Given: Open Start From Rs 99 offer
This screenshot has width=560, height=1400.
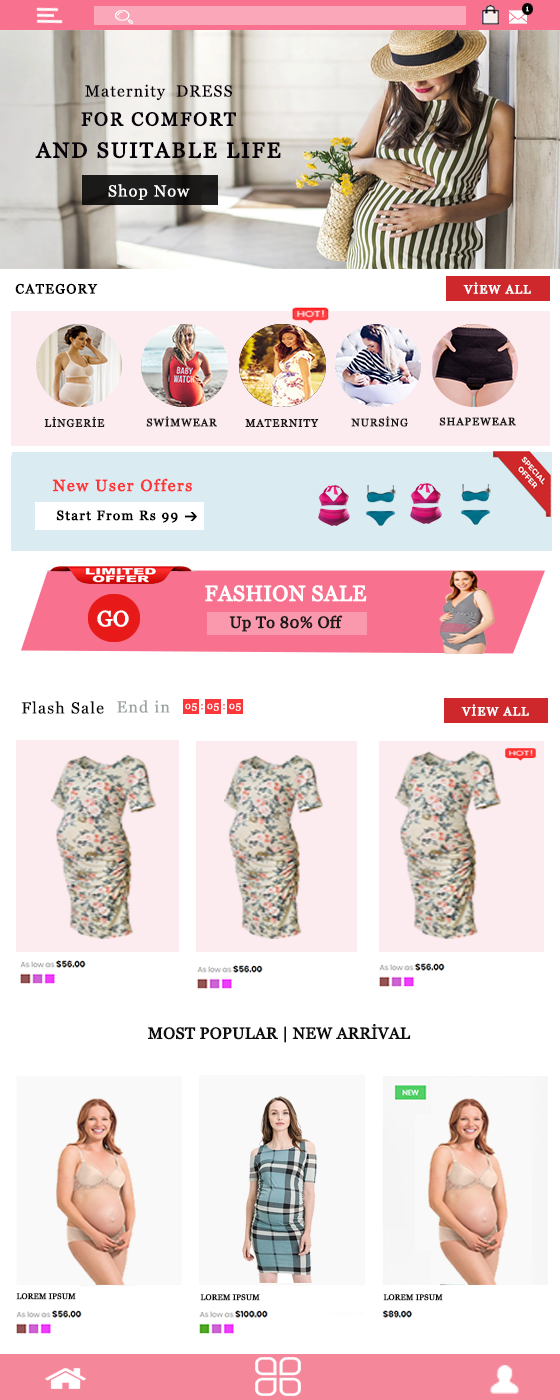Looking at the screenshot, I should [119, 516].
